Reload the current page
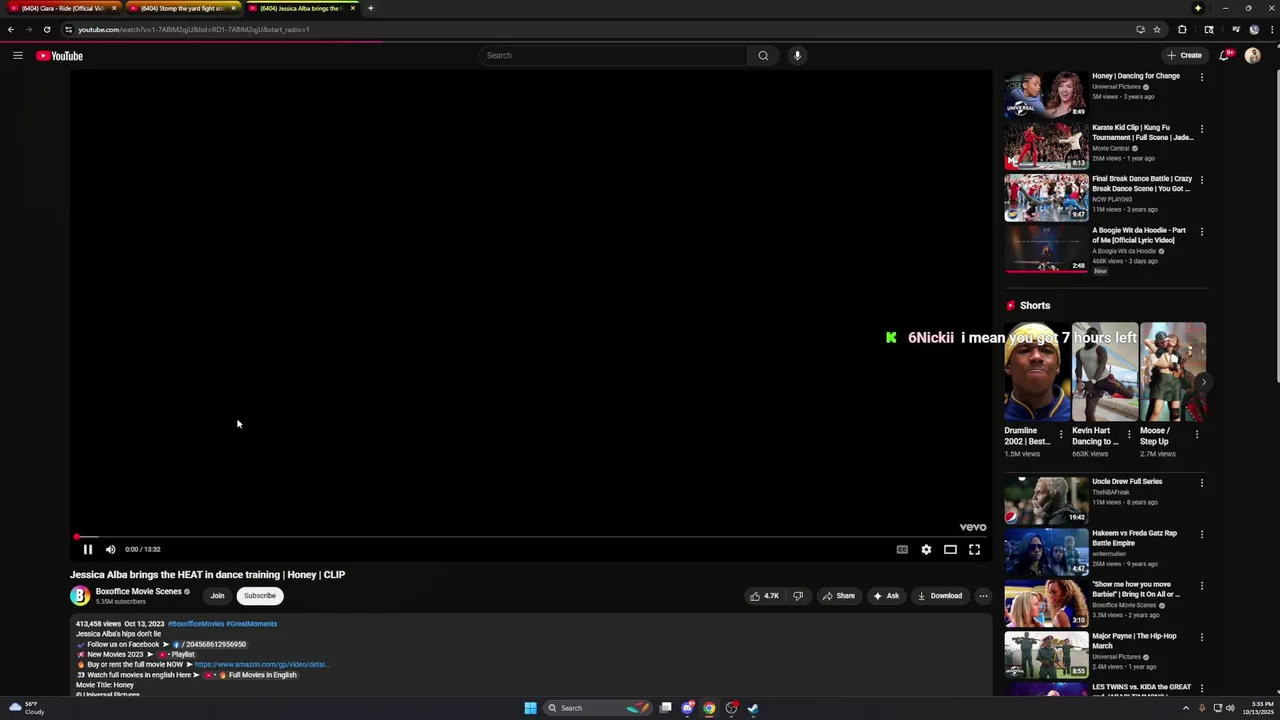The image size is (1280, 720). (x=47, y=29)
